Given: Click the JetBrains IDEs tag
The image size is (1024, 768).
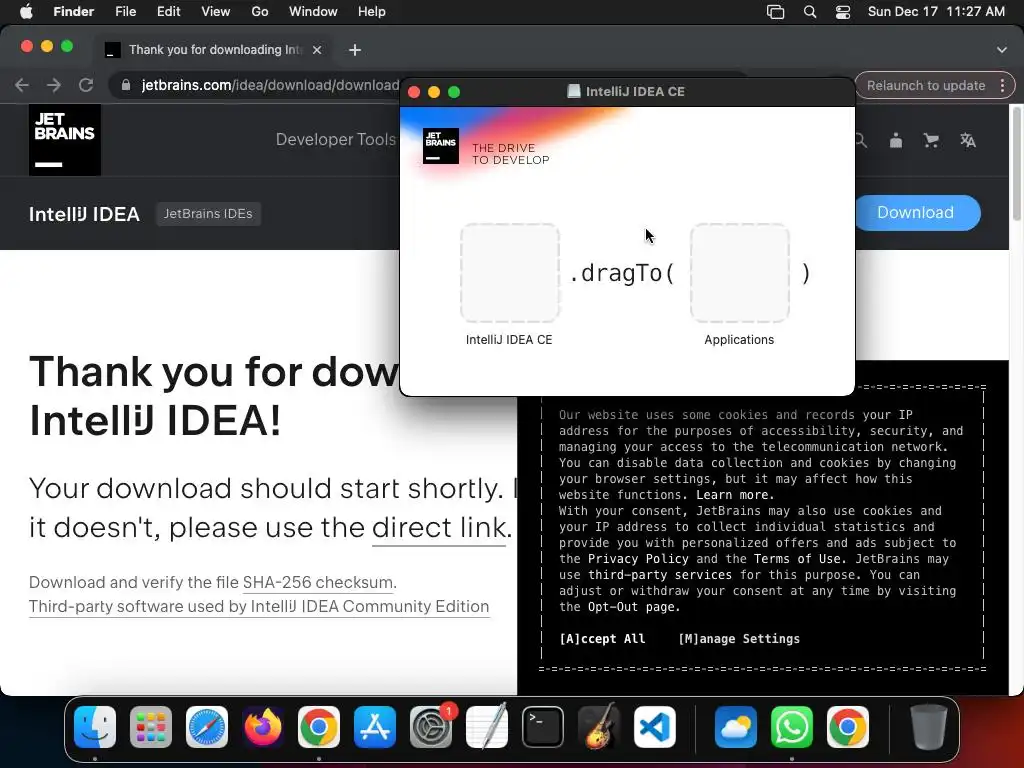Looking at the screenshot, I should pyautogui.click(x=208, y=214).
